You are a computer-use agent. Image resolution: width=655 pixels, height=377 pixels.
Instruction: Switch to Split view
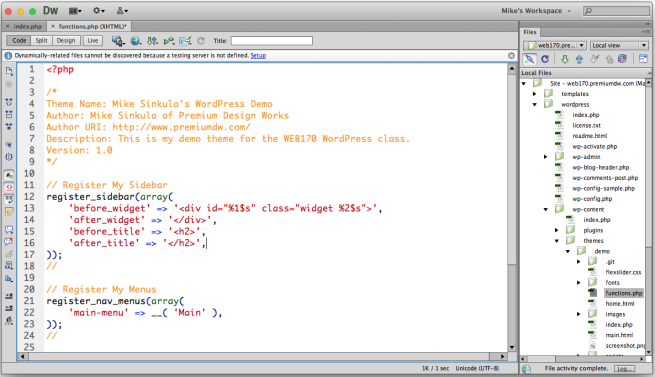(x=41, y=41)
